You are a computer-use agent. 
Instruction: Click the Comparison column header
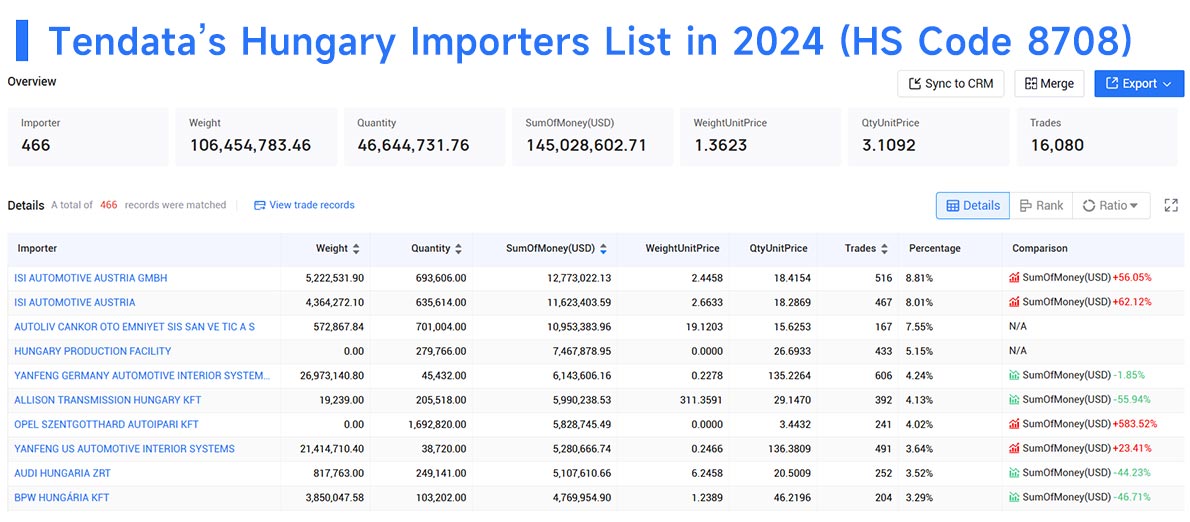click(1040, 248)
